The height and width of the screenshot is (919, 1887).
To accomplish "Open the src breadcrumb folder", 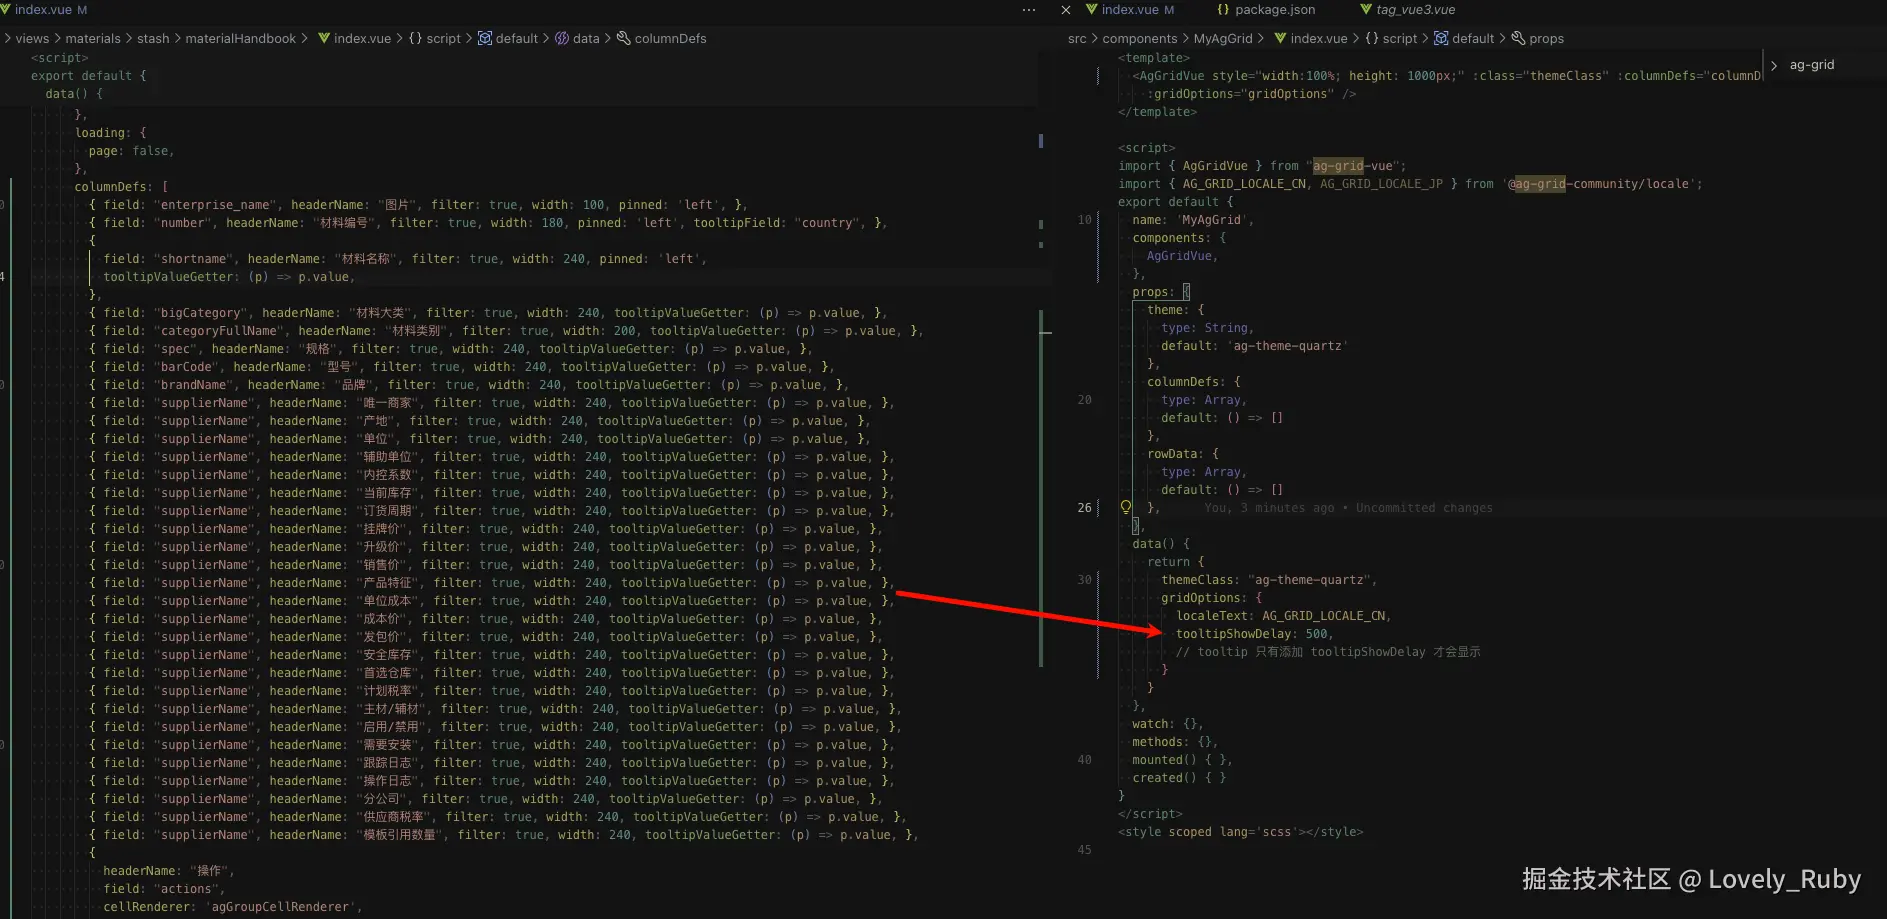I will 1077,38.
